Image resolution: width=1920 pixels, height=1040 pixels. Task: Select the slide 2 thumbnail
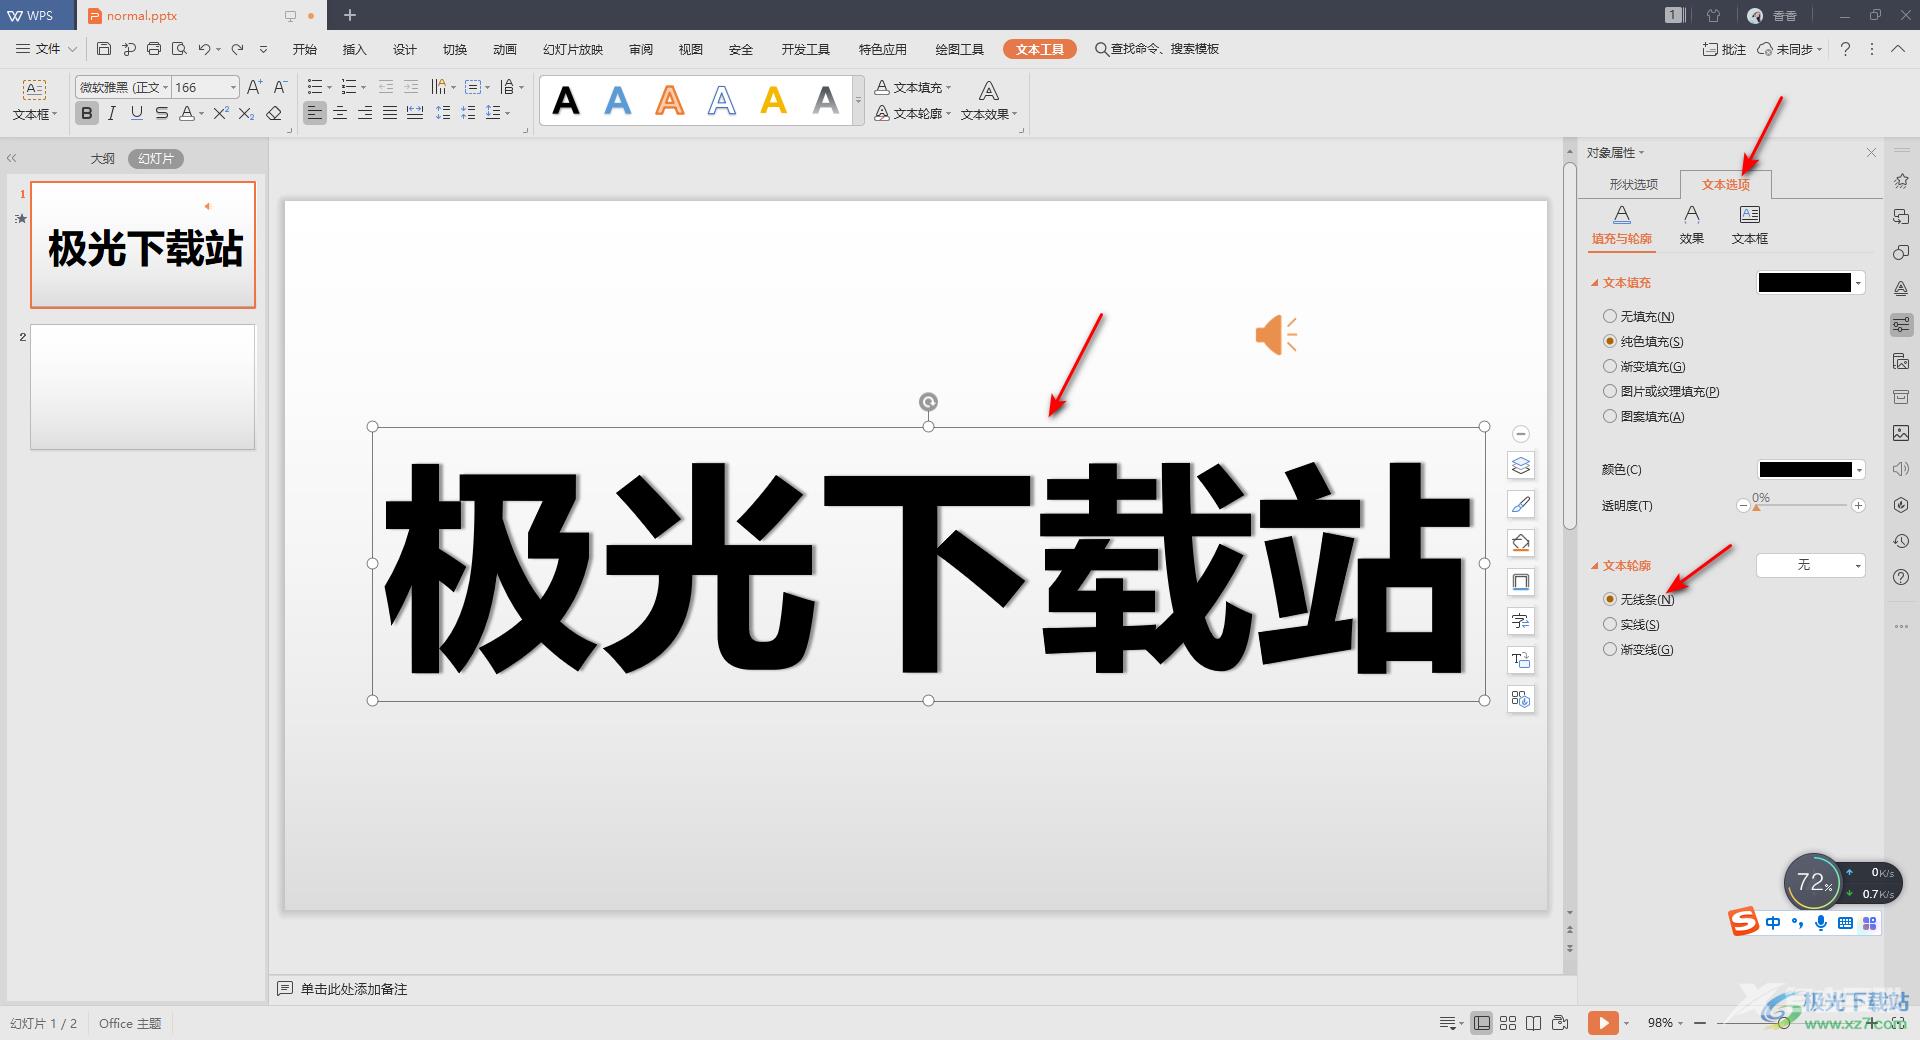coord(143,386)
